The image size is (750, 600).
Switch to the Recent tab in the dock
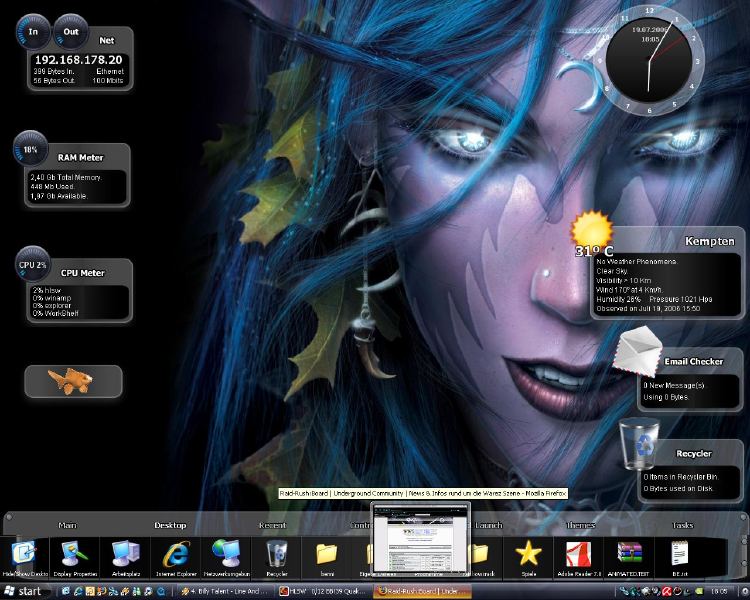(272, 525)
